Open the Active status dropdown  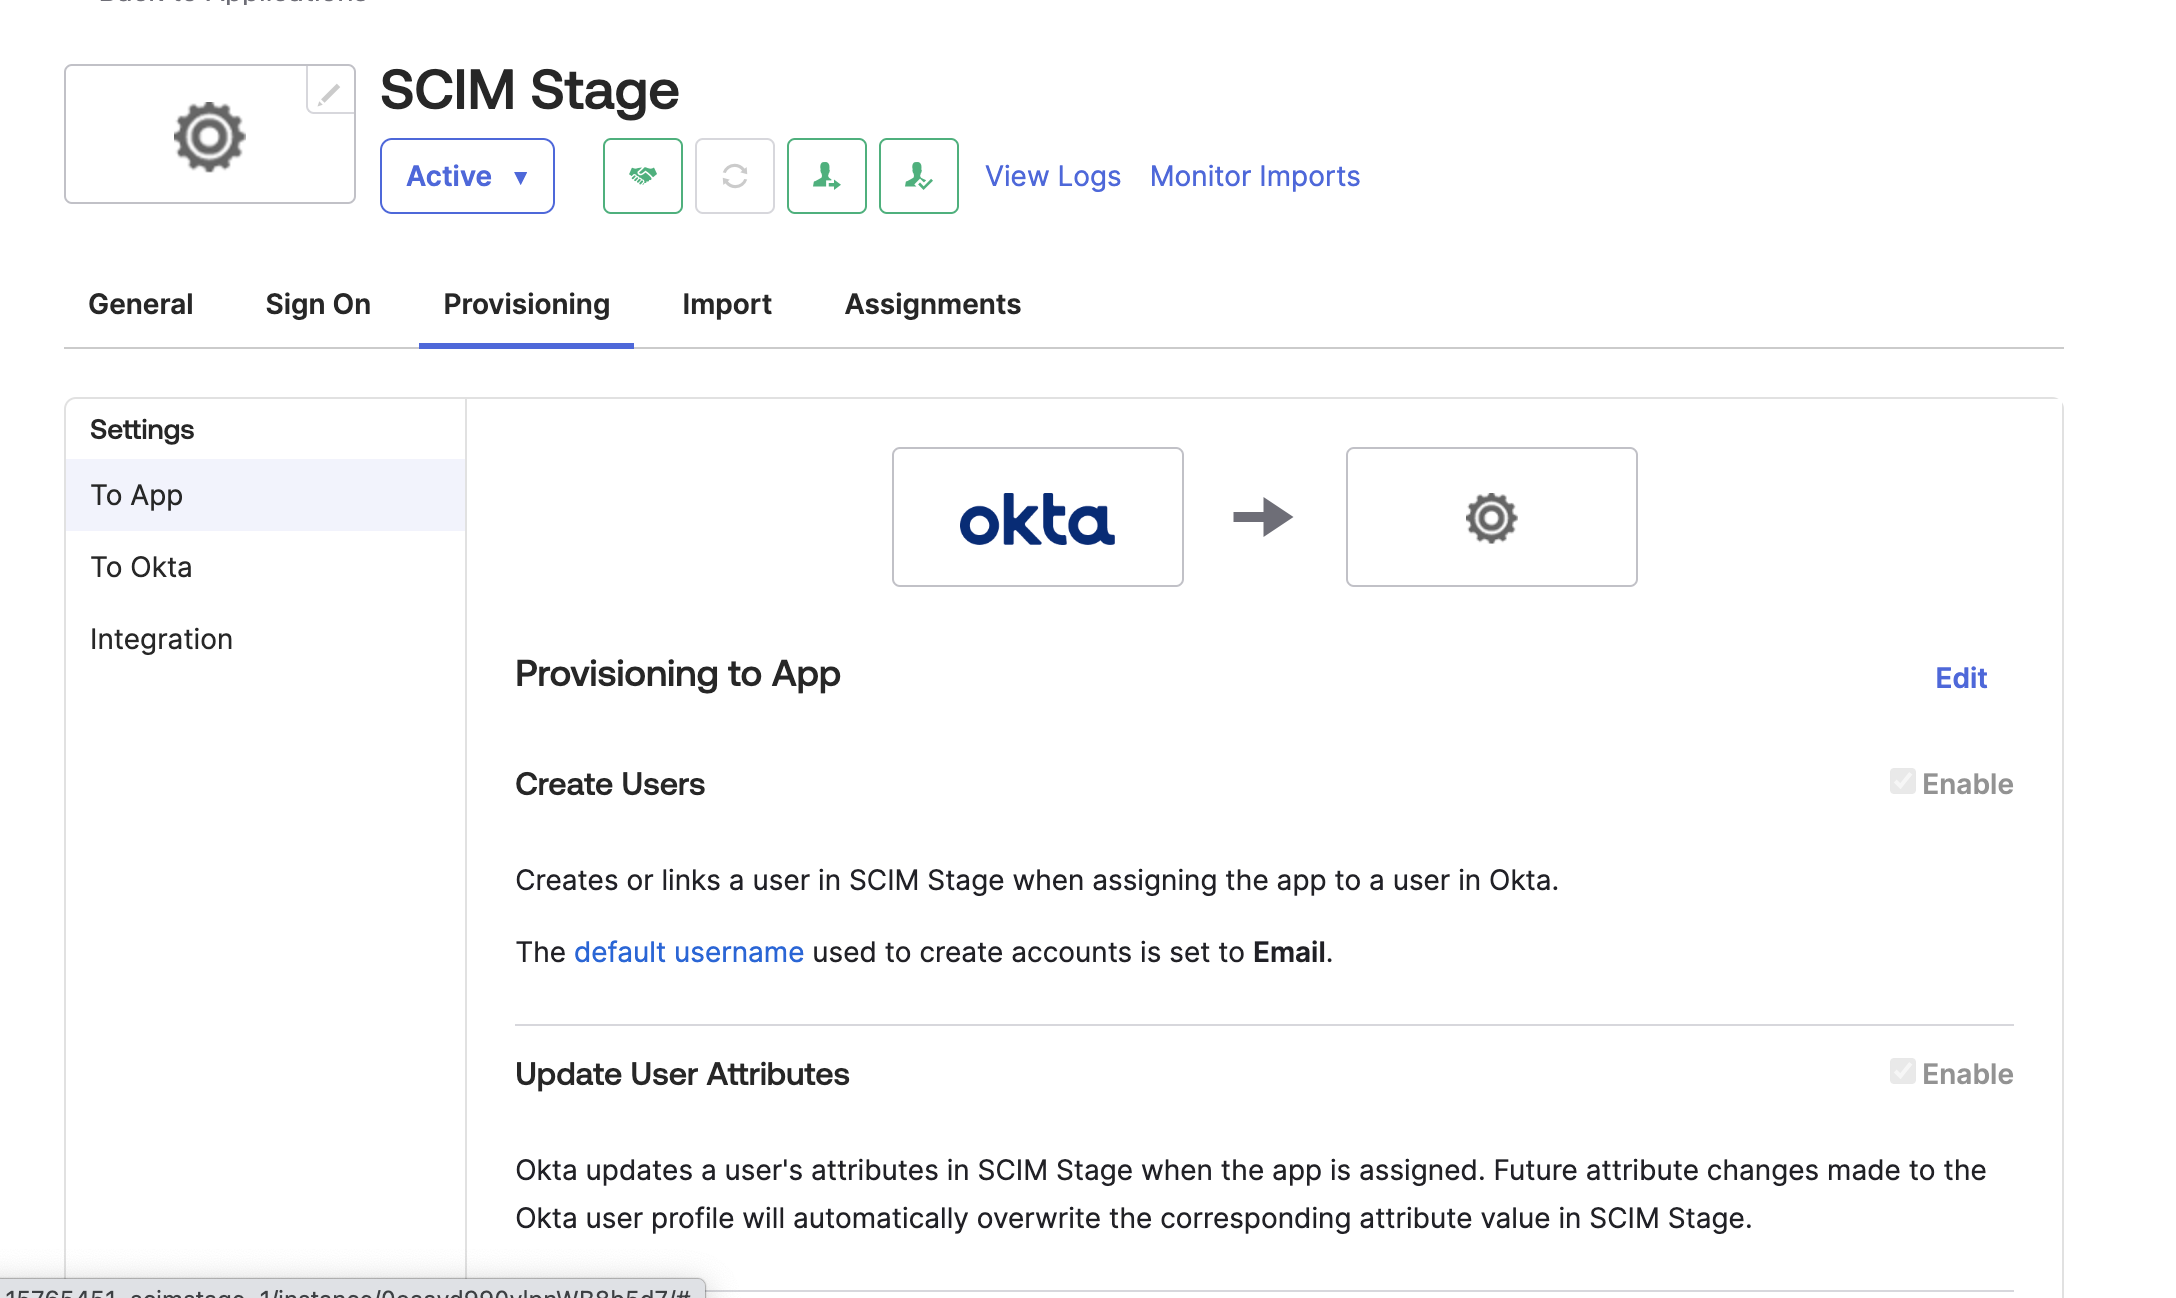[467, 176]
